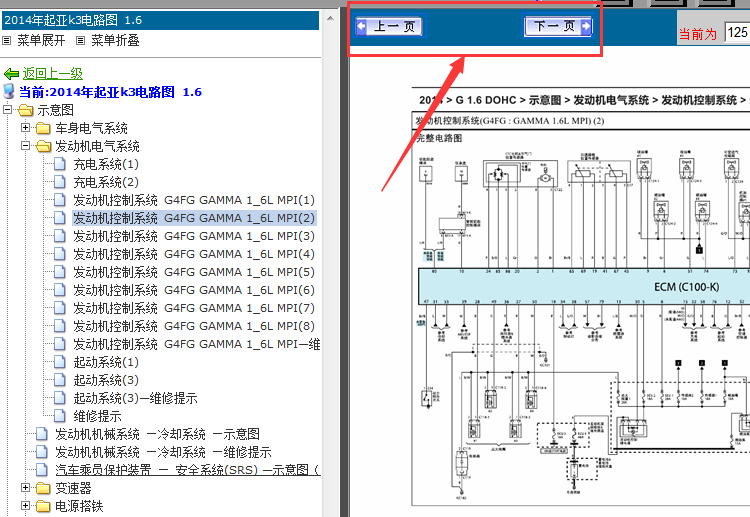Go to next page with 下一页 button
The image size is (750, 517).
[x=558, y=26]
